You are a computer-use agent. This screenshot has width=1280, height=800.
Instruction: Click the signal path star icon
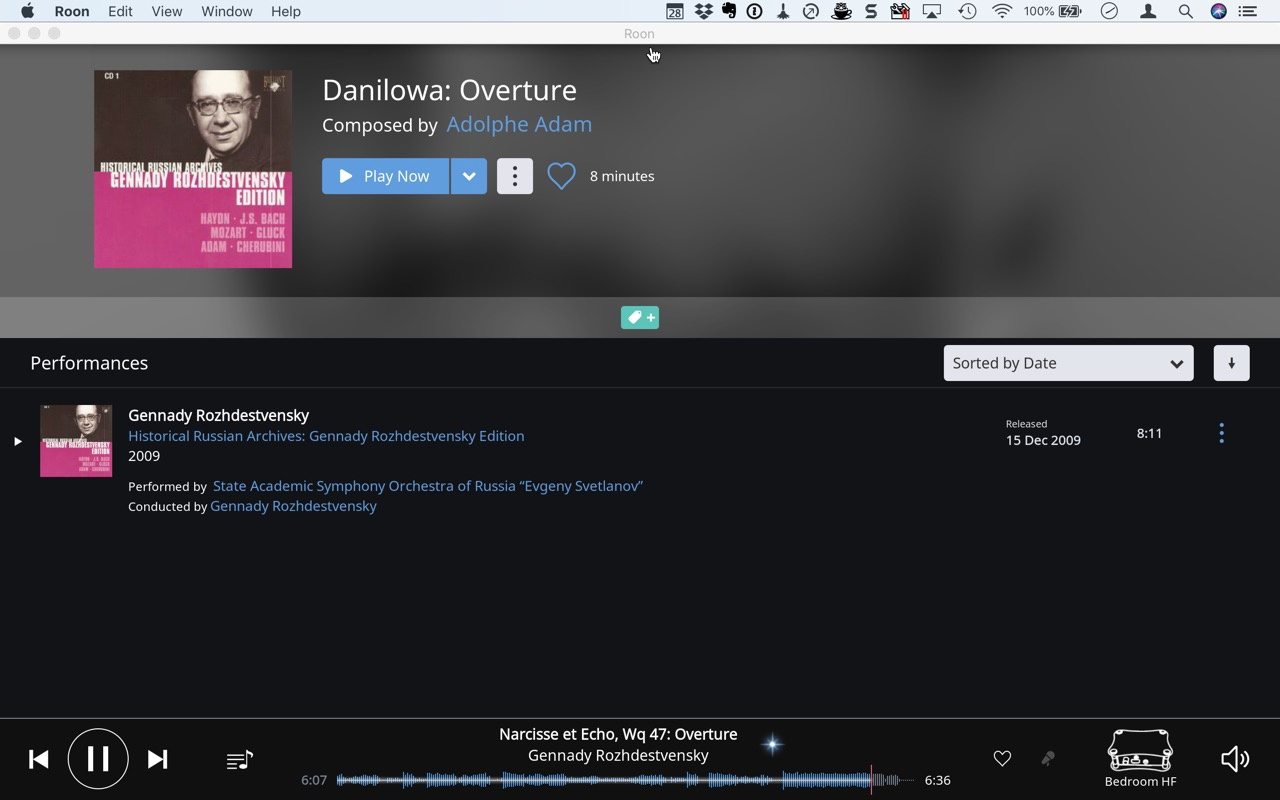772,743
